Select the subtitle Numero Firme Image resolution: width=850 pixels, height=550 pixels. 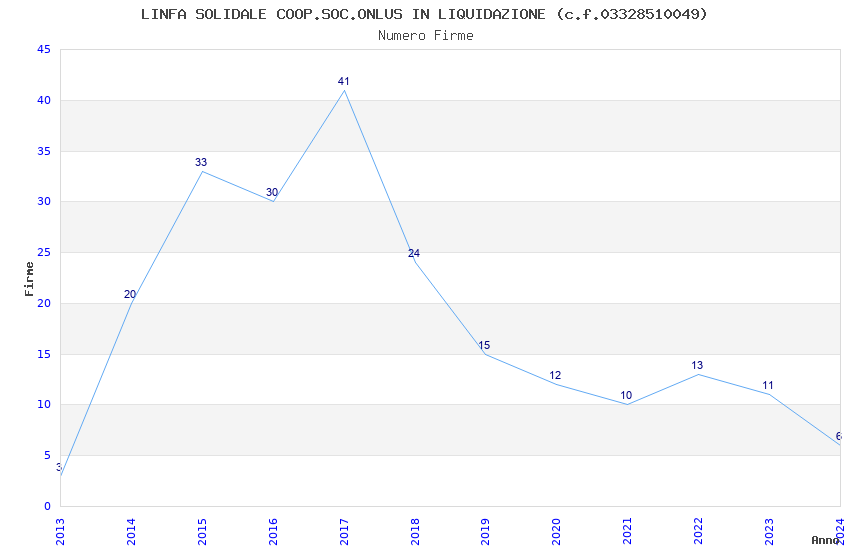(x=426, y=36)
